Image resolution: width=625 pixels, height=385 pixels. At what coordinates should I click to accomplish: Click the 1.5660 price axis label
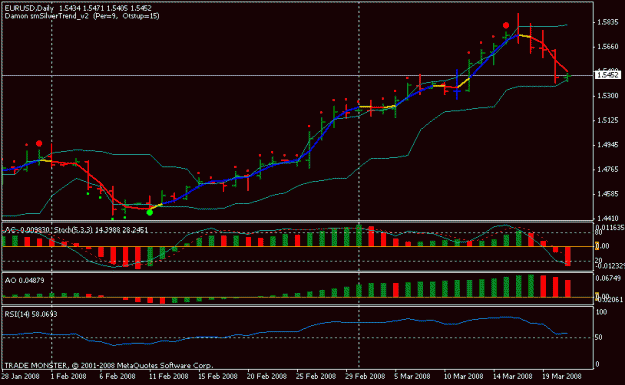point(608,47)
